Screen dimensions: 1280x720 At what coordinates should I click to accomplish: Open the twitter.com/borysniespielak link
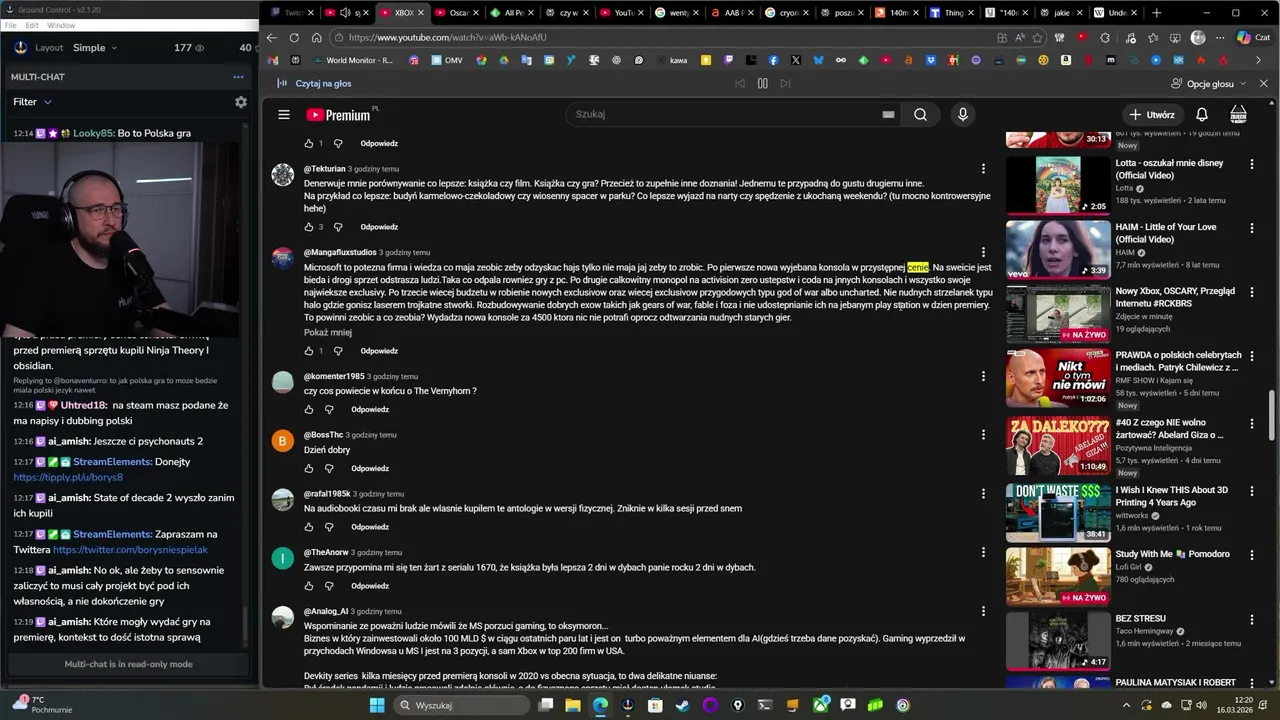click(x=130, y=550)
